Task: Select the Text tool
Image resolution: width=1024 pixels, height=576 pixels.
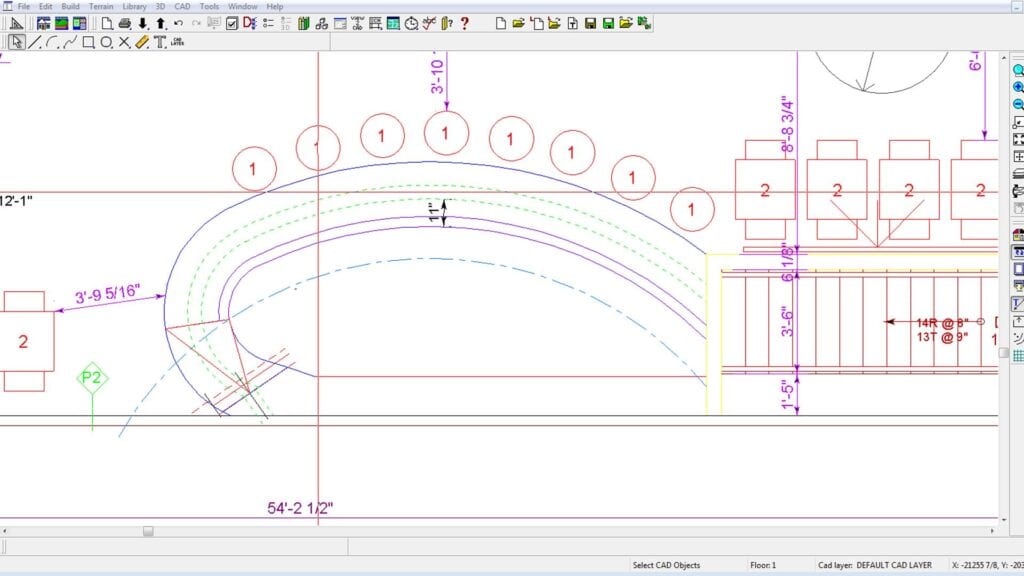Action: coord(160,42)
